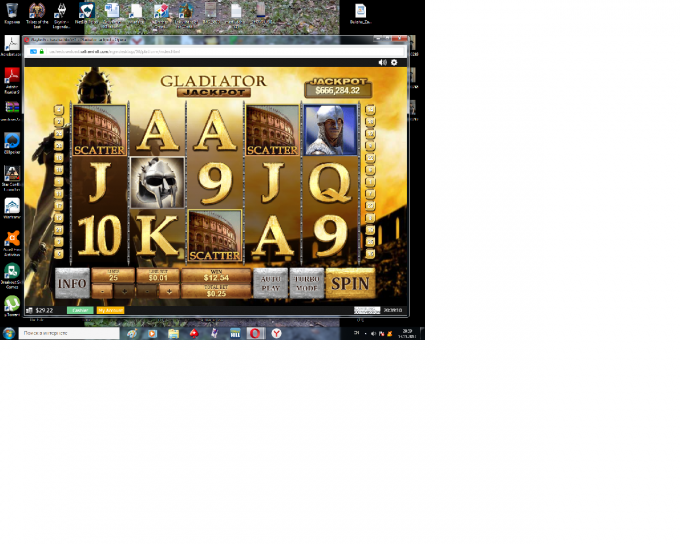Decrease line bet with minus button
Image resolution: width=680 pixels, height=544 pixels.
click(147, 292)
